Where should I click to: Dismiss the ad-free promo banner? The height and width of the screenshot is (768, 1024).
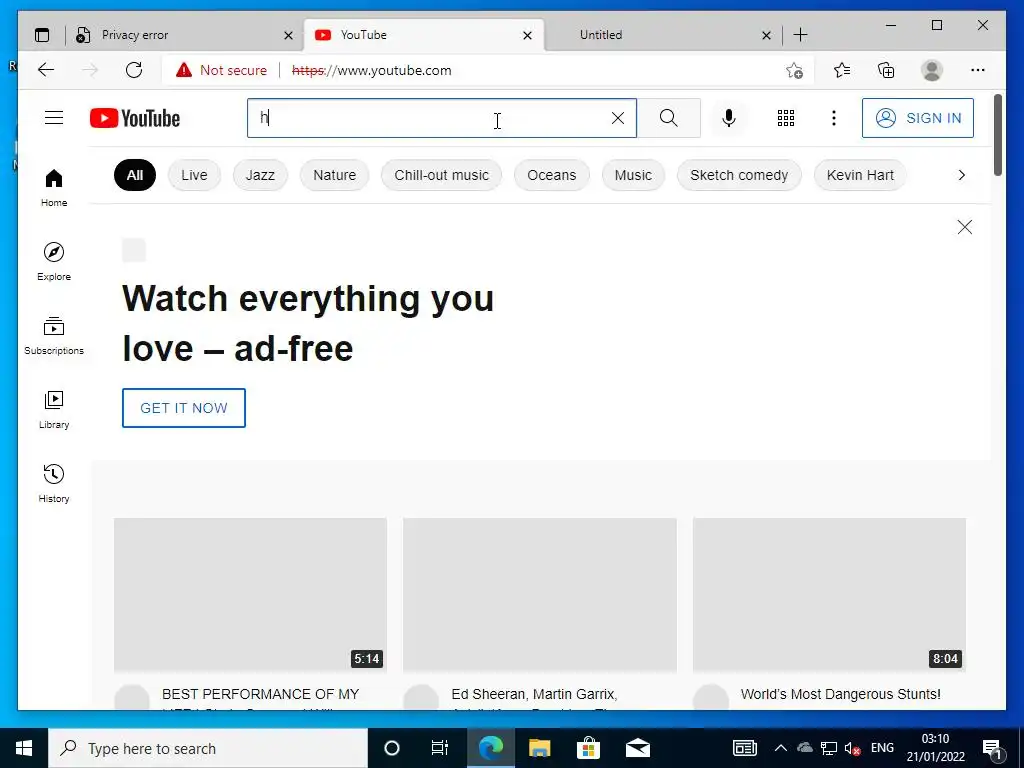965,227
